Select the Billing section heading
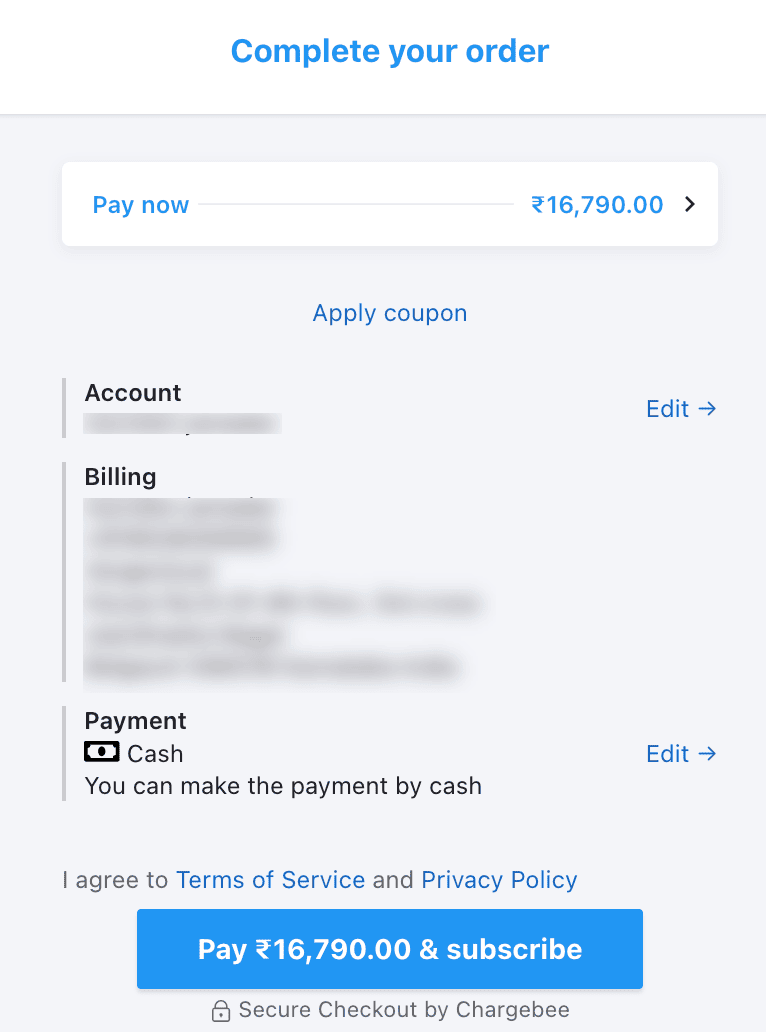Screen dimensions: 766x1032 [120, 477]
